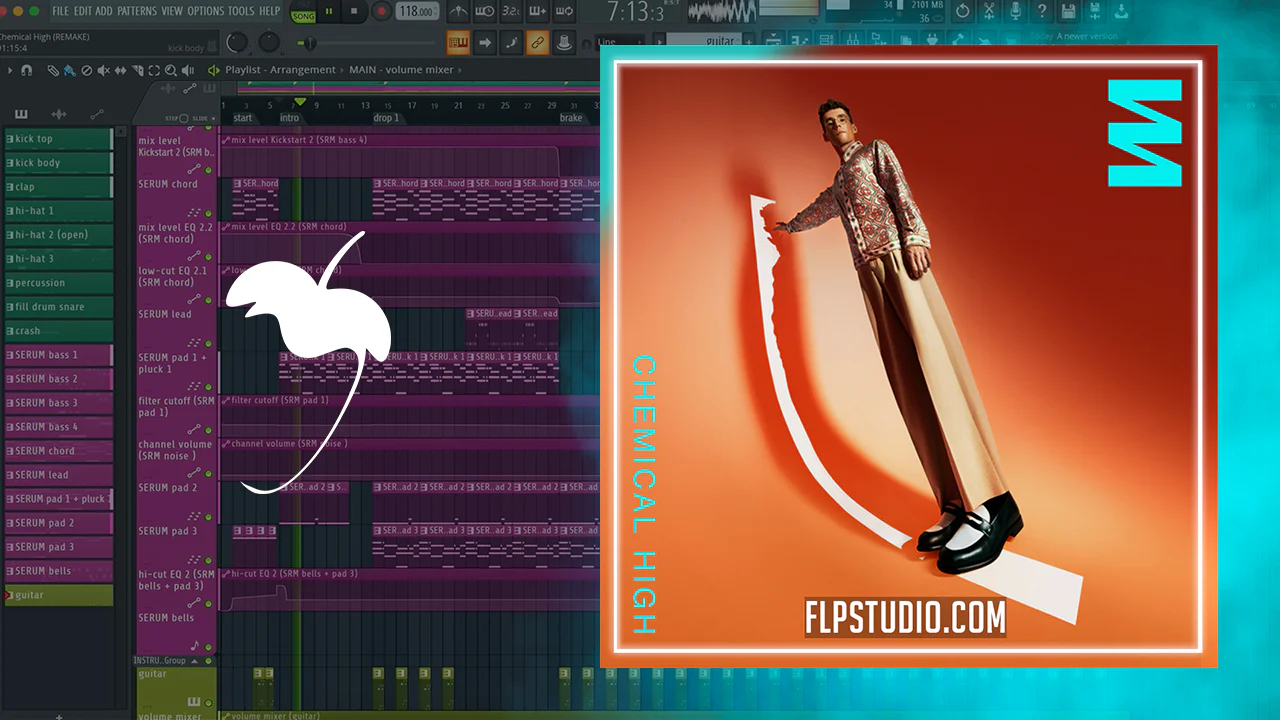
Task: Select the playlist Draw pencil tool
Action: (x=53, y=70)
